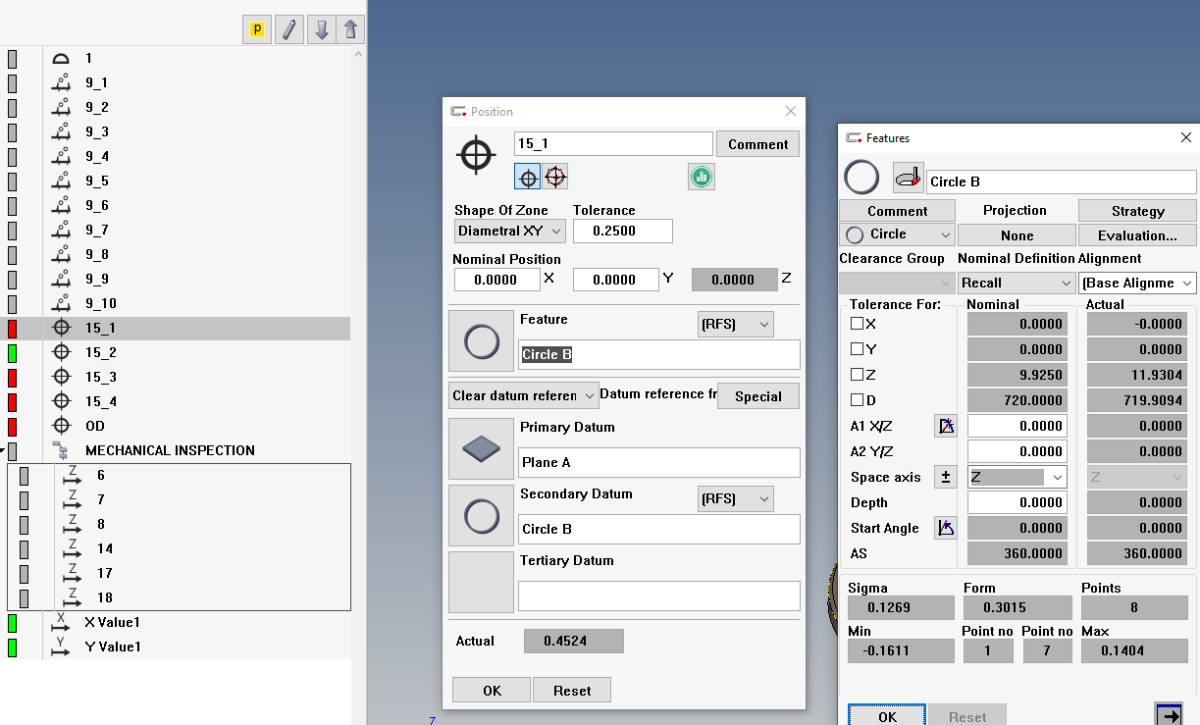
Task: Select the red-ringed position symbol button
Action: [x=556, y=177]
